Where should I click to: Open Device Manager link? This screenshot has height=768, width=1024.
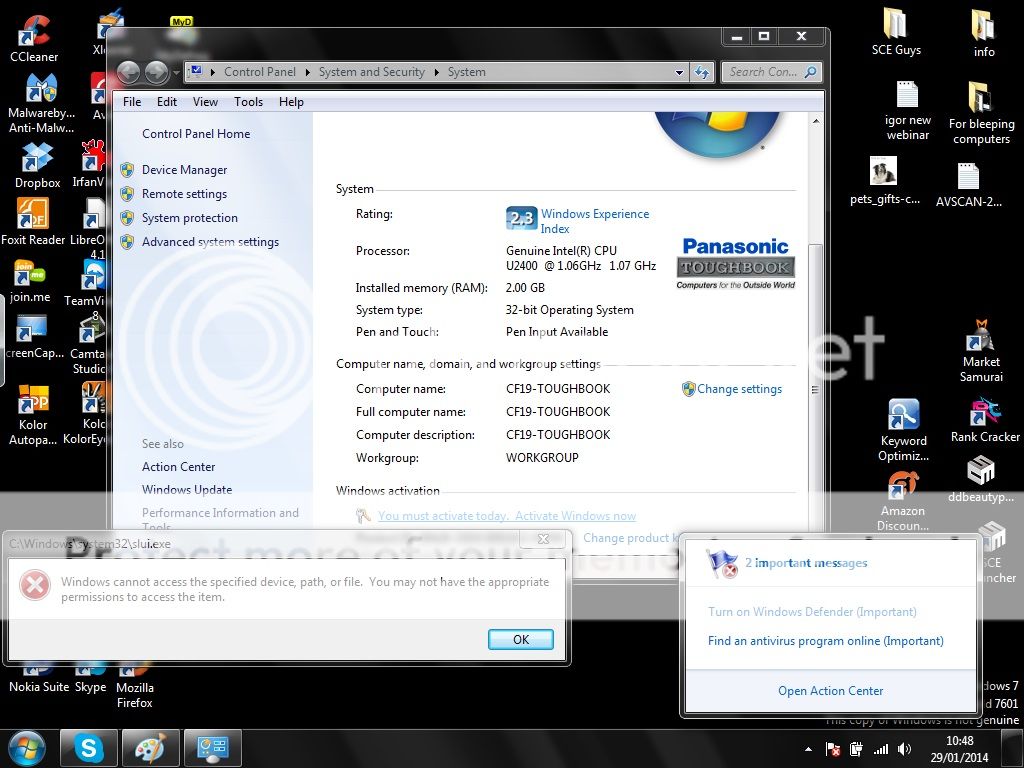point(184,170)
